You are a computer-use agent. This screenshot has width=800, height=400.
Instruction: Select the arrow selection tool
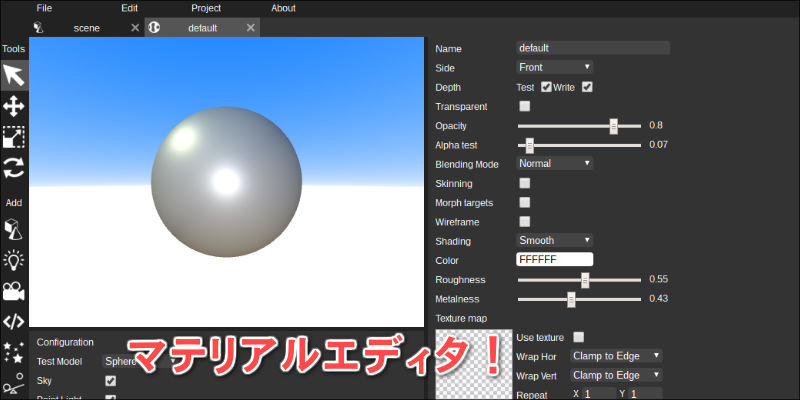coord(14,76)
